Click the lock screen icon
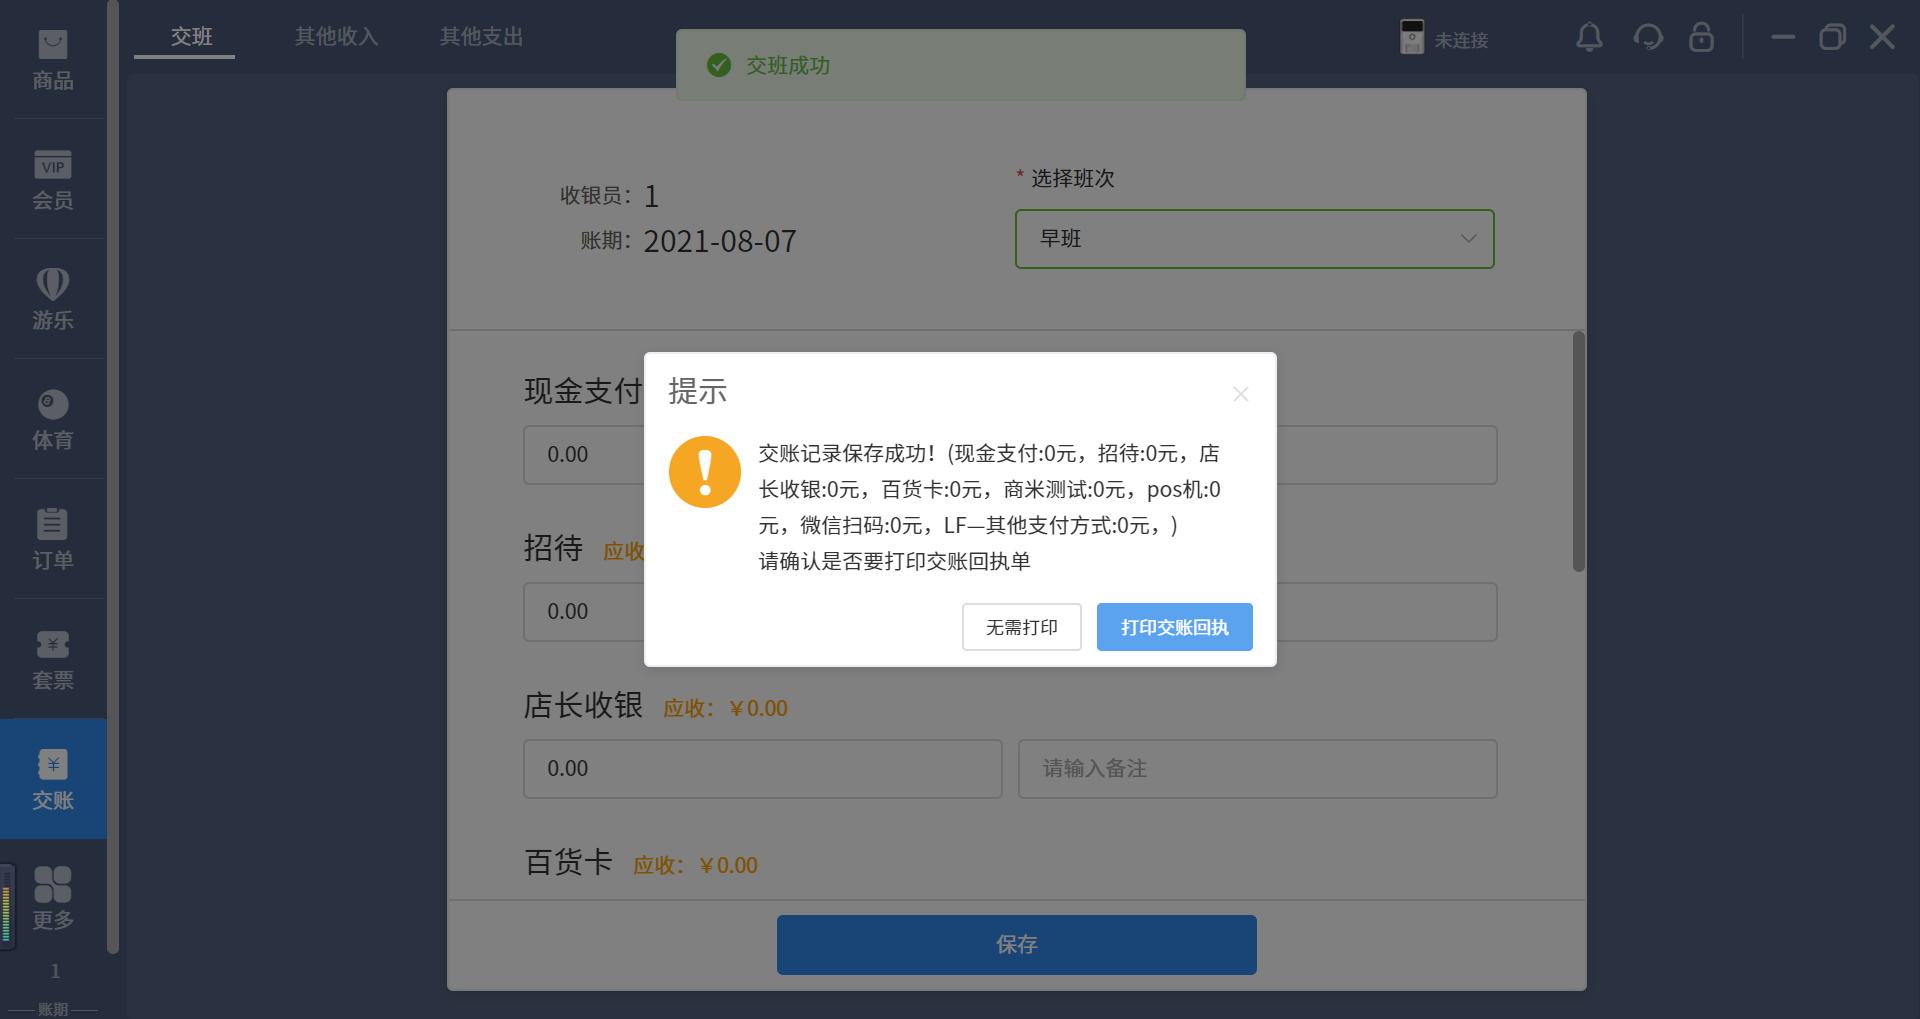Viewport: 1920px width, 1019px height. point(1701,38)
